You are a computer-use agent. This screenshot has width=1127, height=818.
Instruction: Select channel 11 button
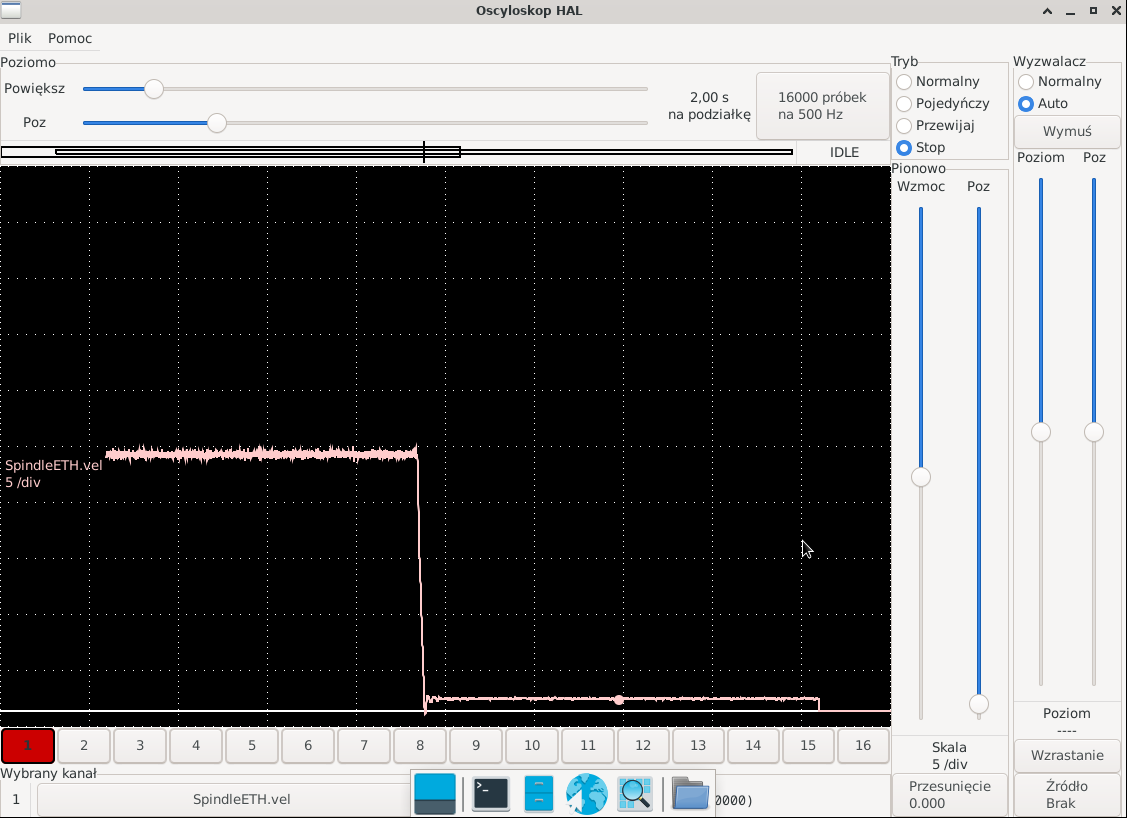[588, 745]
